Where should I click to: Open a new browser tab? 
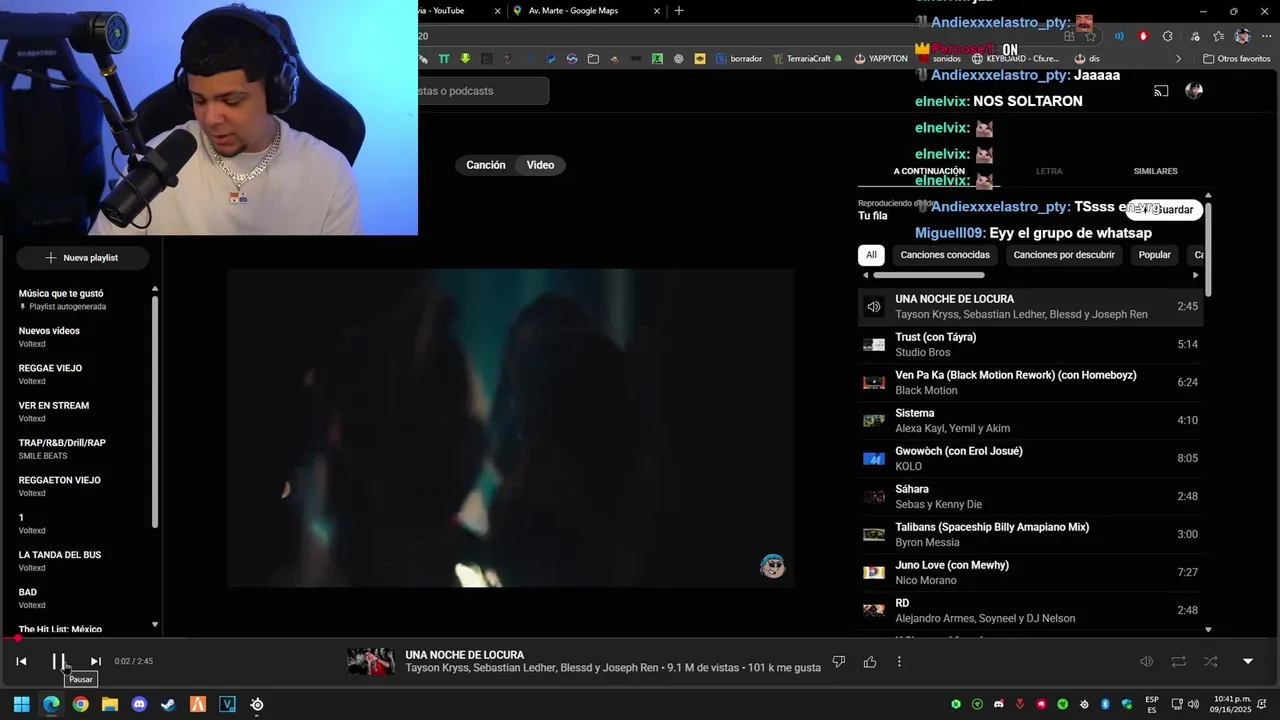tap(679, 11)
